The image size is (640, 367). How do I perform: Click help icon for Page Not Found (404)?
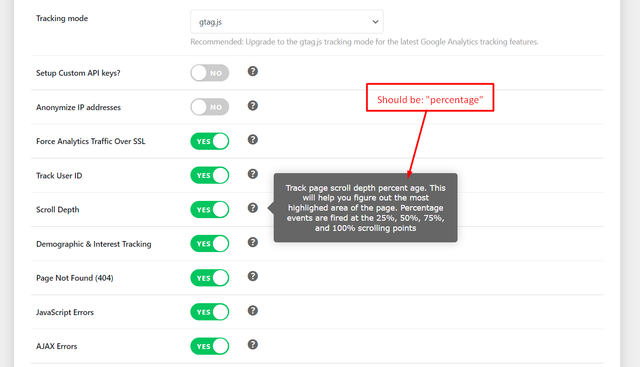tap(253, 276)
